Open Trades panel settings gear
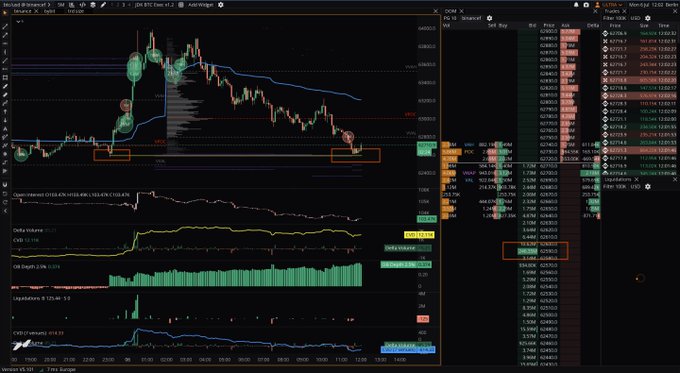Viewport: 680px width, 373px height. point(647,18)
